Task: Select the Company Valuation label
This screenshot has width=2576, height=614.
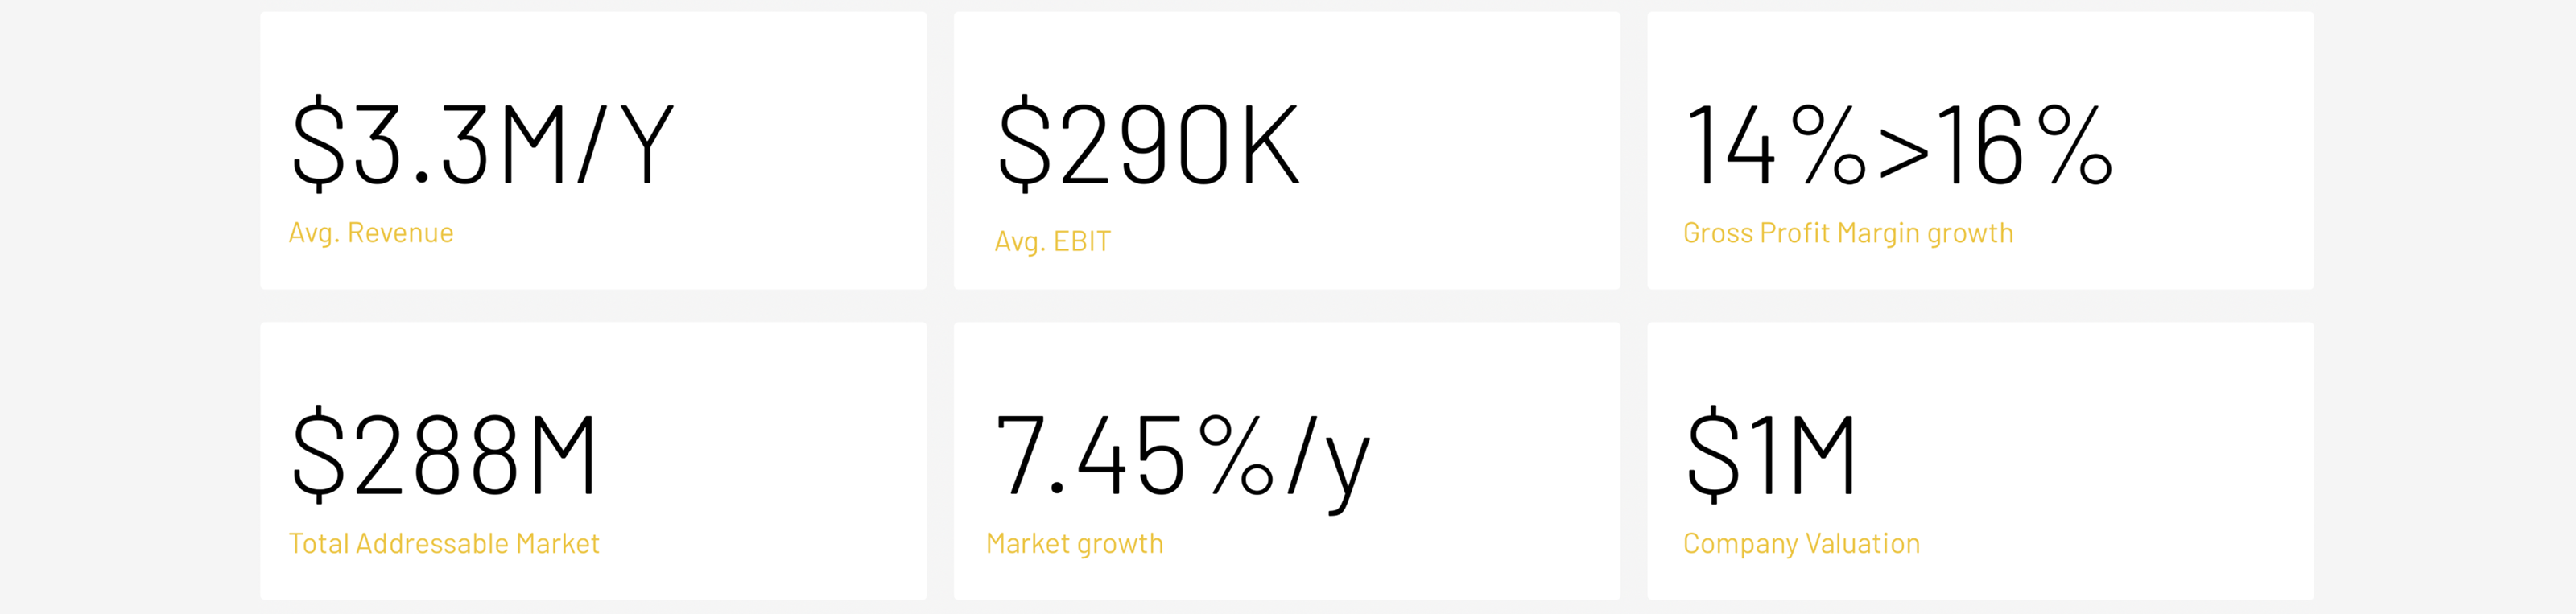Action: click(1801, 545)
